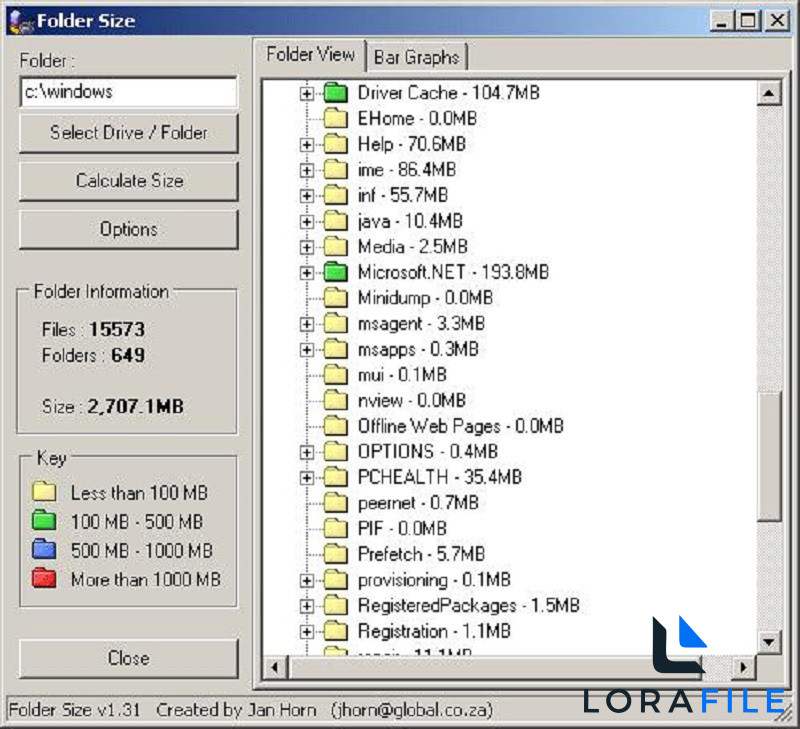
Task: Expand the Driver Cache tree node
Action: (307, 93)
